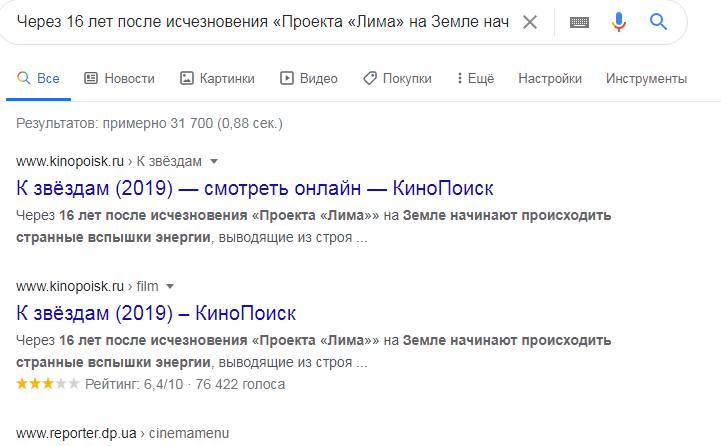Click inside the search query field
The height and width of the screenshot is (446, 721).
point(263,22)
